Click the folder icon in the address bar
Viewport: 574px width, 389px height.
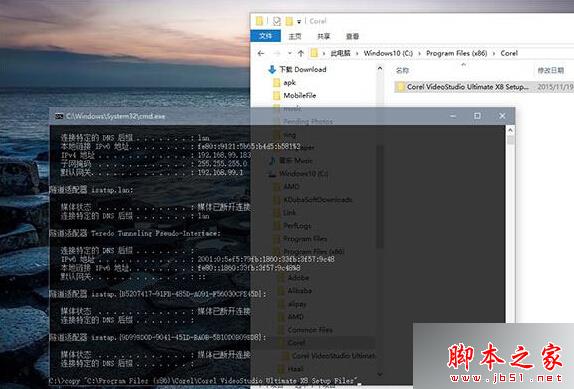point(314,53)
